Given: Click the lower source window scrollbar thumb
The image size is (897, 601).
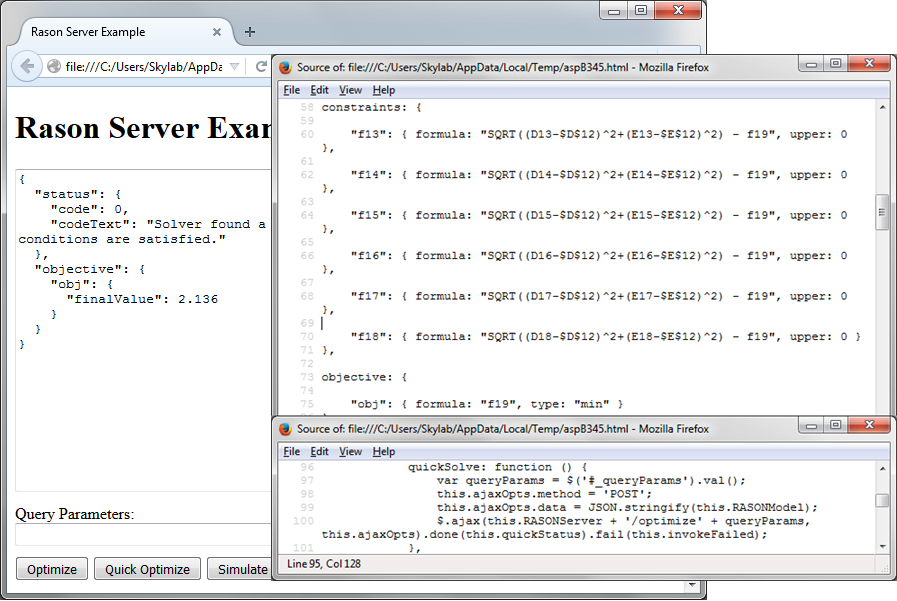Looking at the screenshot, I should [x=882, y=500].
